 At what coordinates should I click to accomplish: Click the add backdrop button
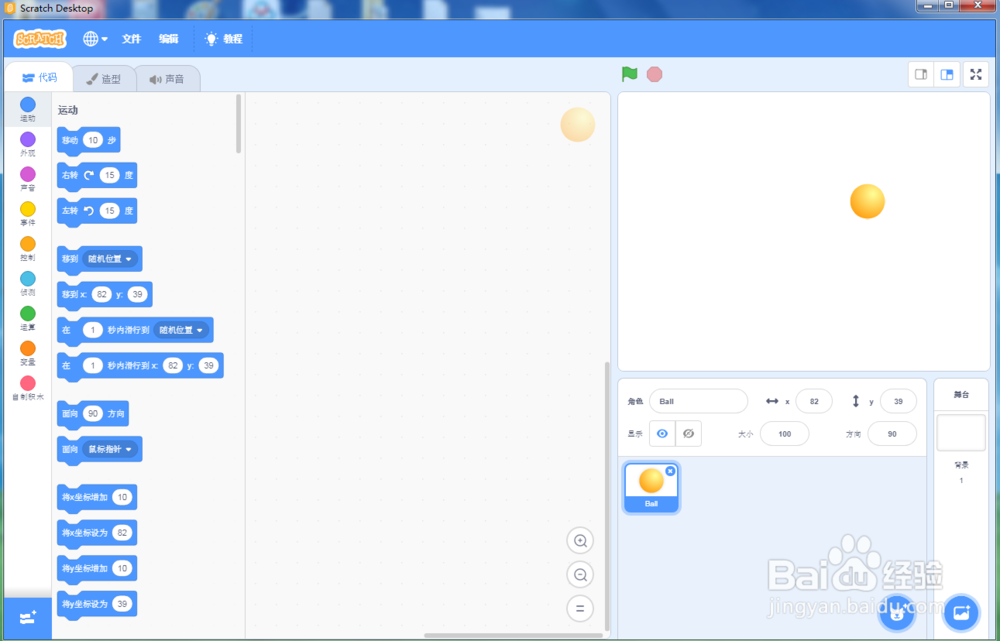(x=961, y=613)
